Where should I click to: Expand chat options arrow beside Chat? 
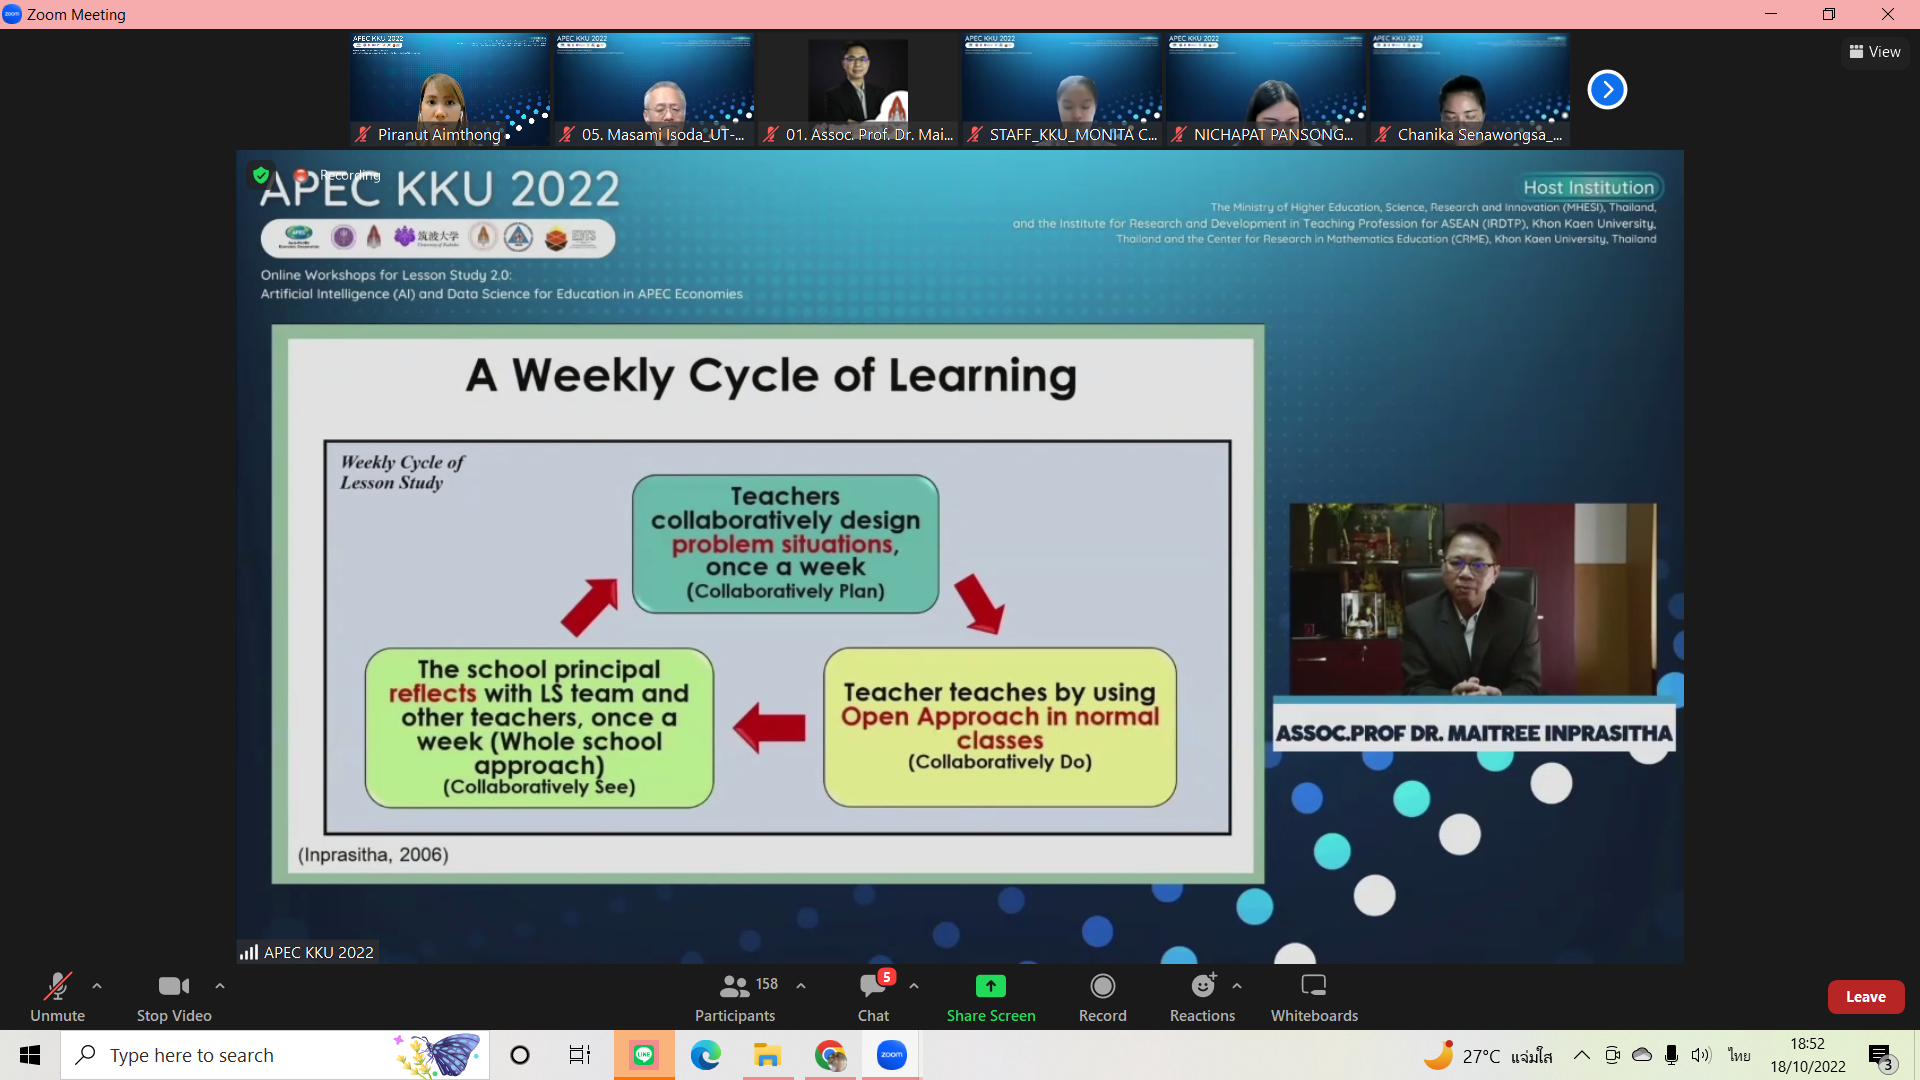tap(914, 986)
